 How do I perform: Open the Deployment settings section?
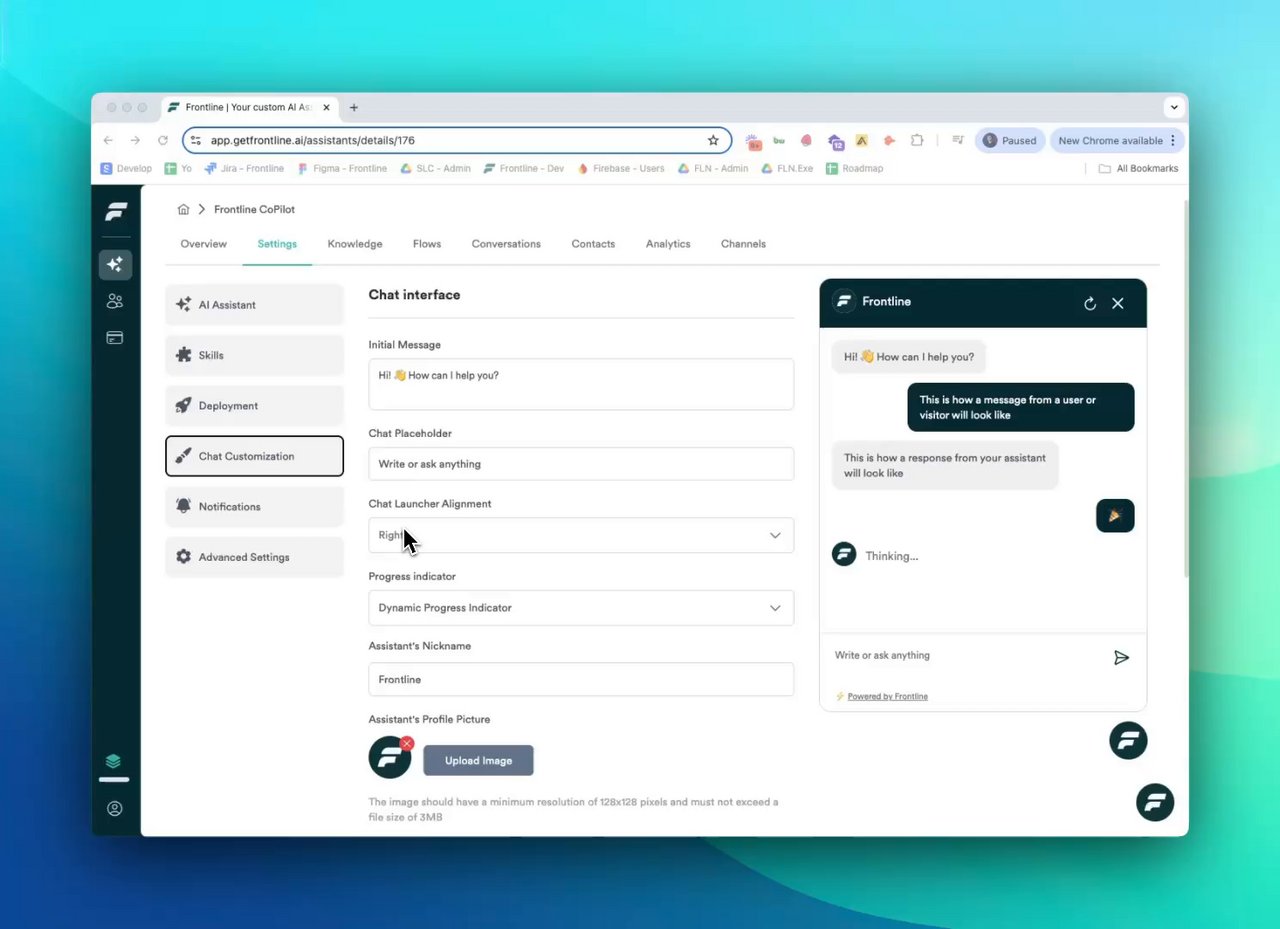pos(254,406)
